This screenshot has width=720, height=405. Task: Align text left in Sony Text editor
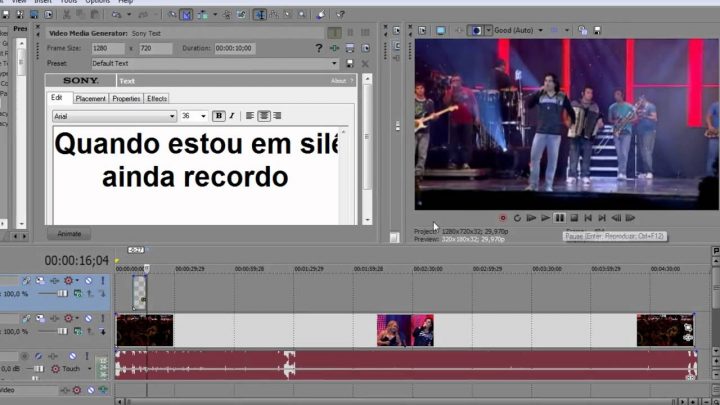coord(250,116)
